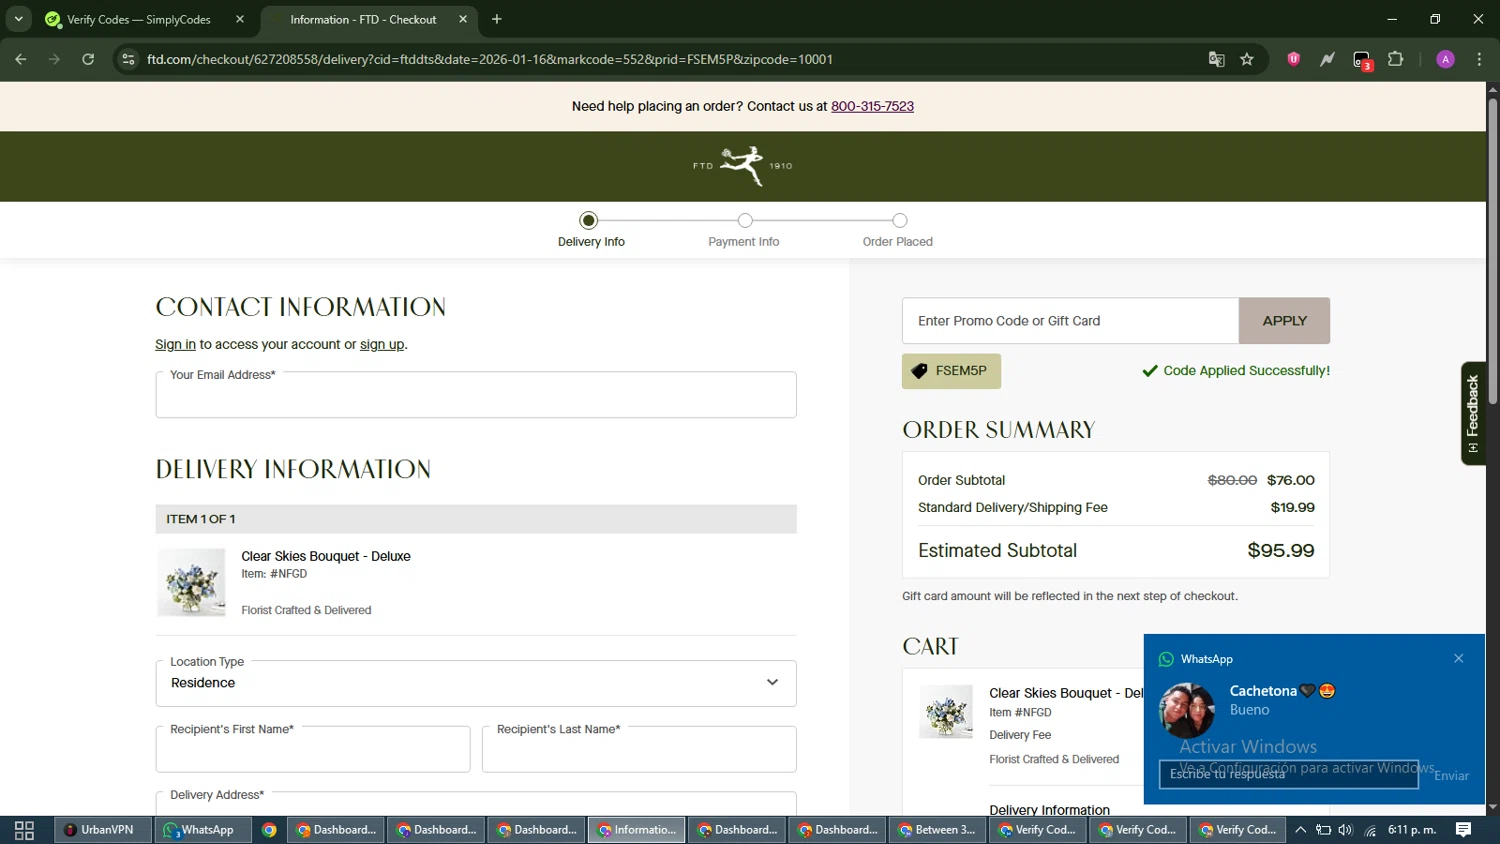Click the browser forward arrow

coord(54,59)
